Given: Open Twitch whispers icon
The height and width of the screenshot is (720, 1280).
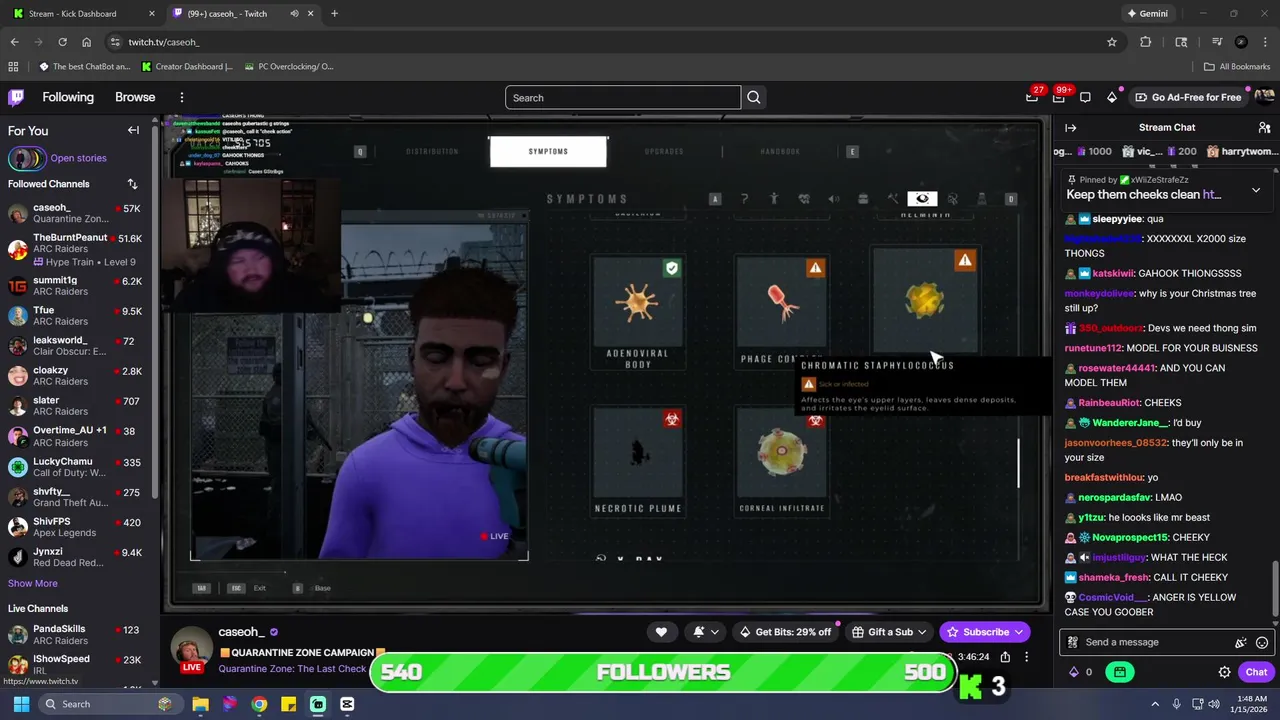Looking at the screenshot, I should pos(1085,97).
